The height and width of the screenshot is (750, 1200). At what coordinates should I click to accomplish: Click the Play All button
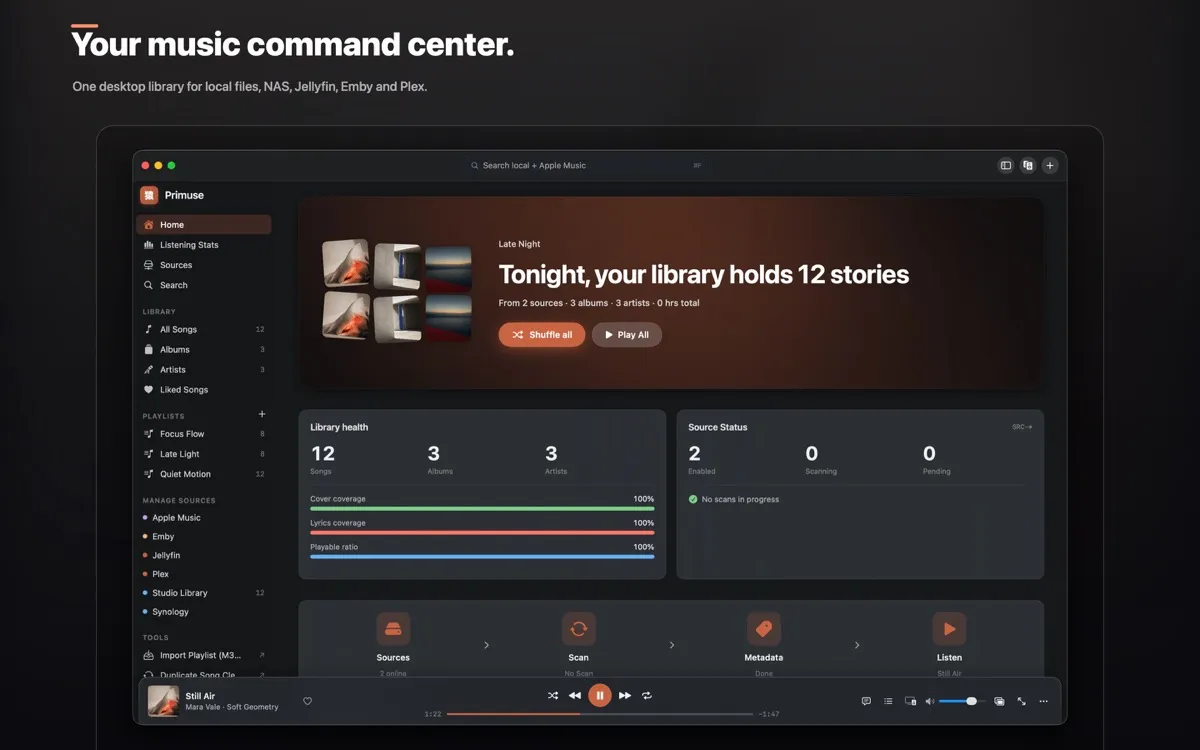coord(627,335)
